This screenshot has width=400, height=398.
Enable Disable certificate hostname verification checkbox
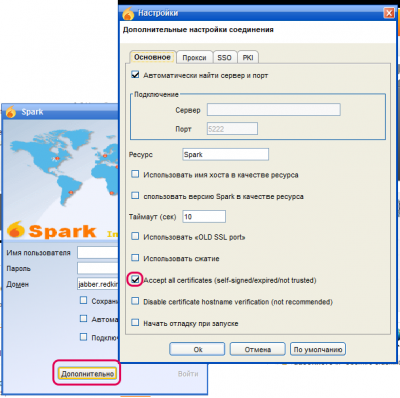click(135, 301)
